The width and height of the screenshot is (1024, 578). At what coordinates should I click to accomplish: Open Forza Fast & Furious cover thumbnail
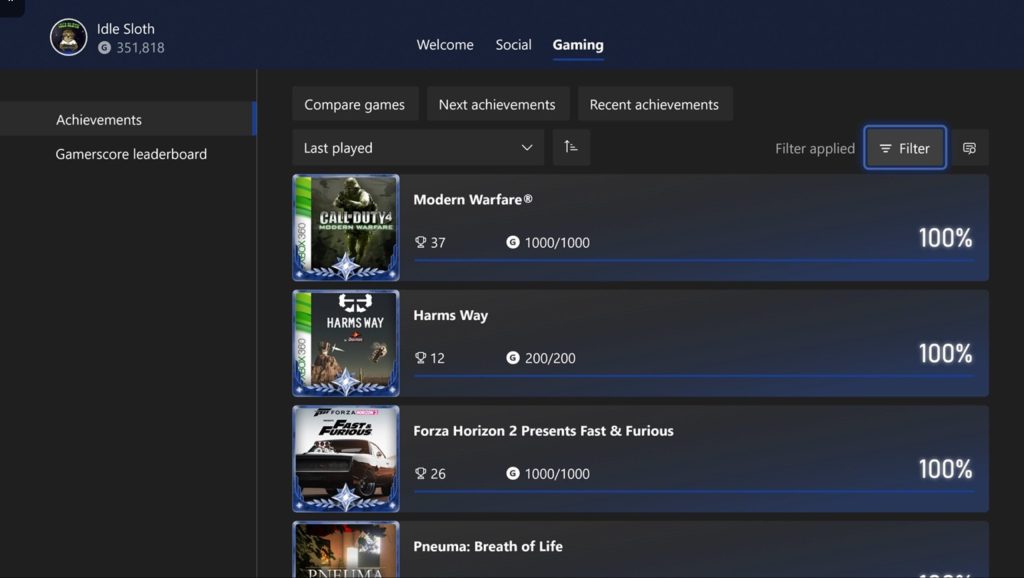tap(346, 458)
